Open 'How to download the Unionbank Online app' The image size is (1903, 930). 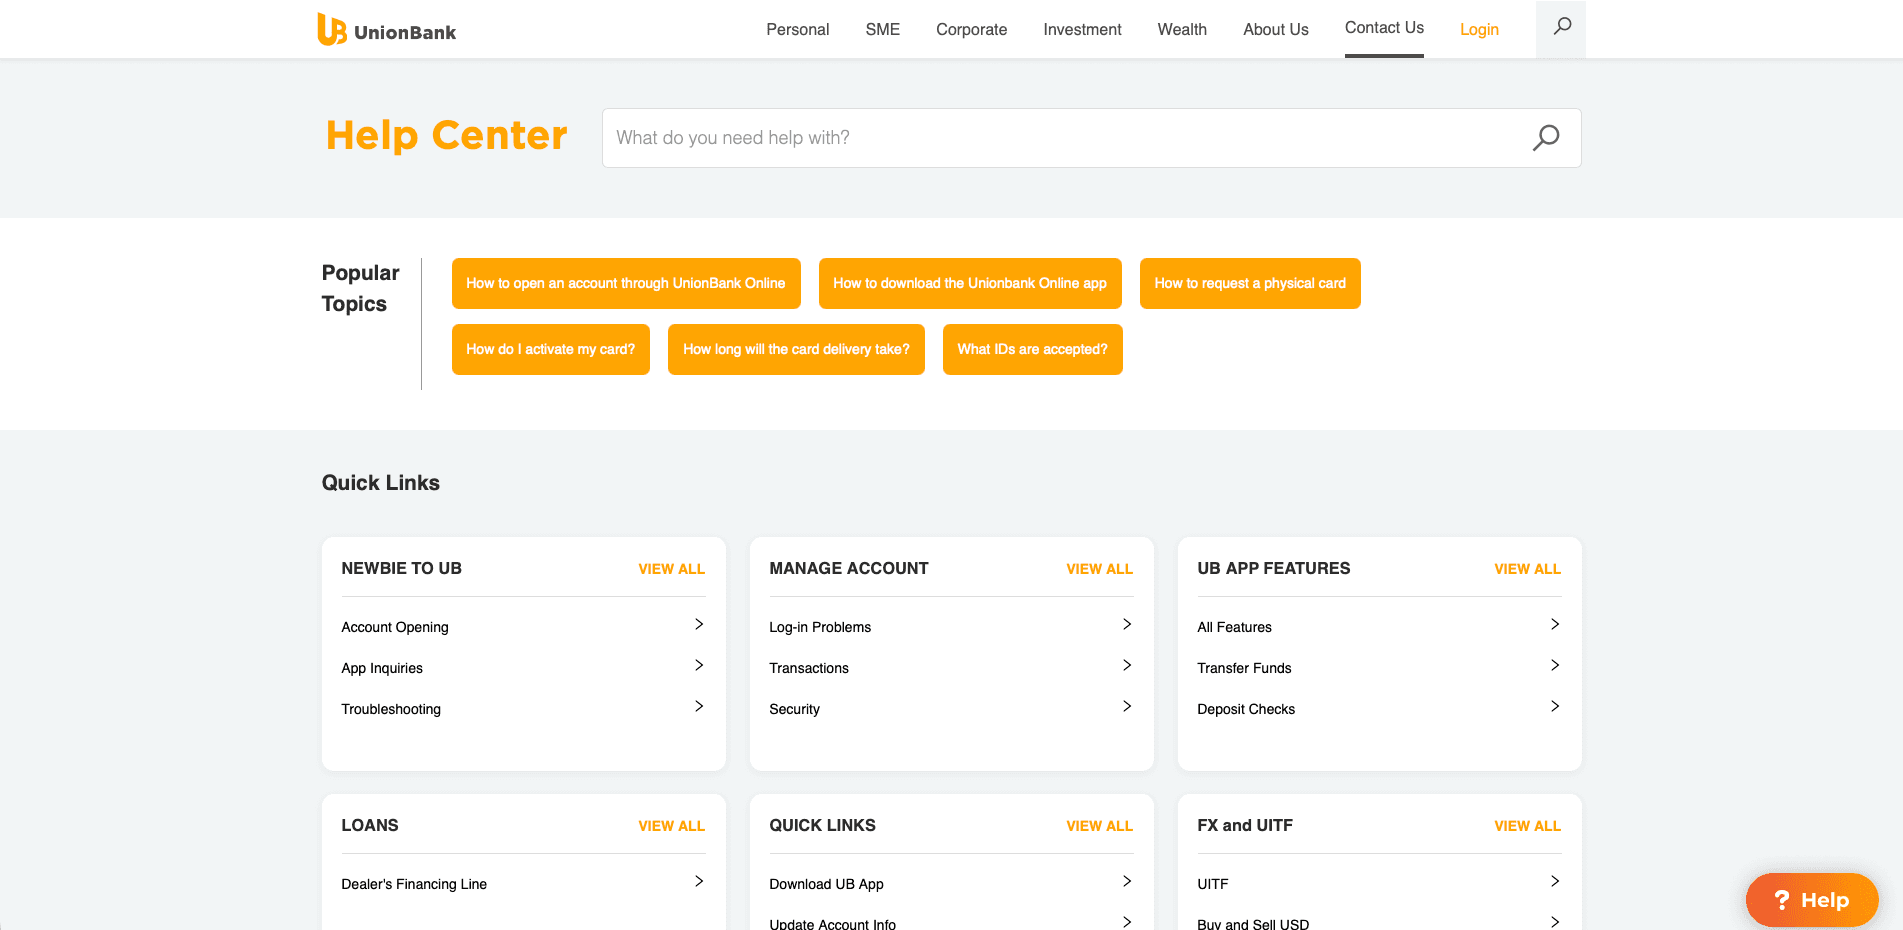(x=970, y=284)
